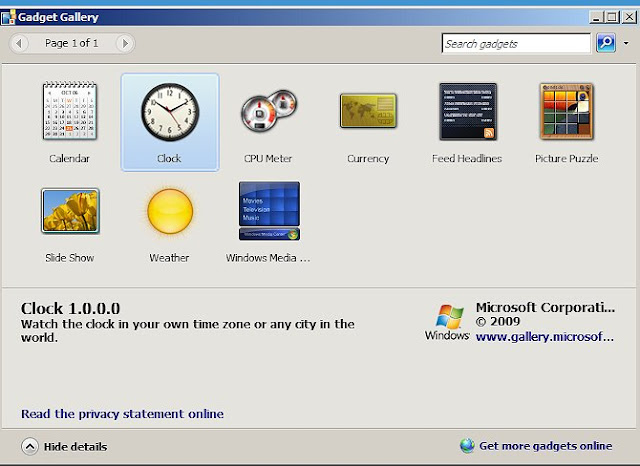Screen dimensions: 640x466
Task: Click the Feed Headlines label text
Action: coord(467,158)
